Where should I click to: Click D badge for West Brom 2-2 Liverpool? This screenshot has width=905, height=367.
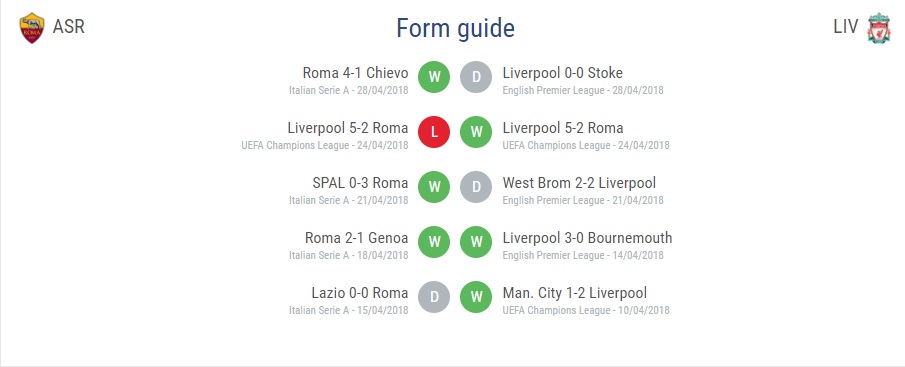tap(476, 187)
